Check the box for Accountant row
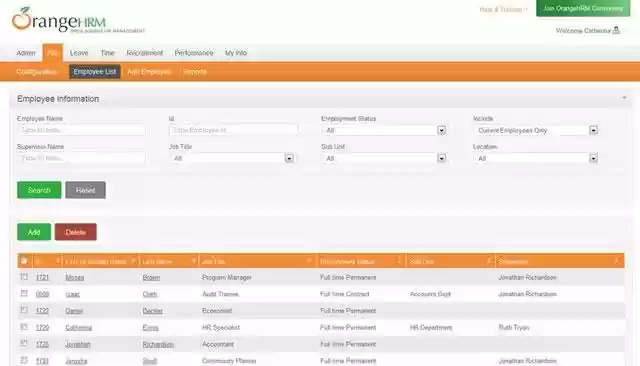 (x=24, y=344)
